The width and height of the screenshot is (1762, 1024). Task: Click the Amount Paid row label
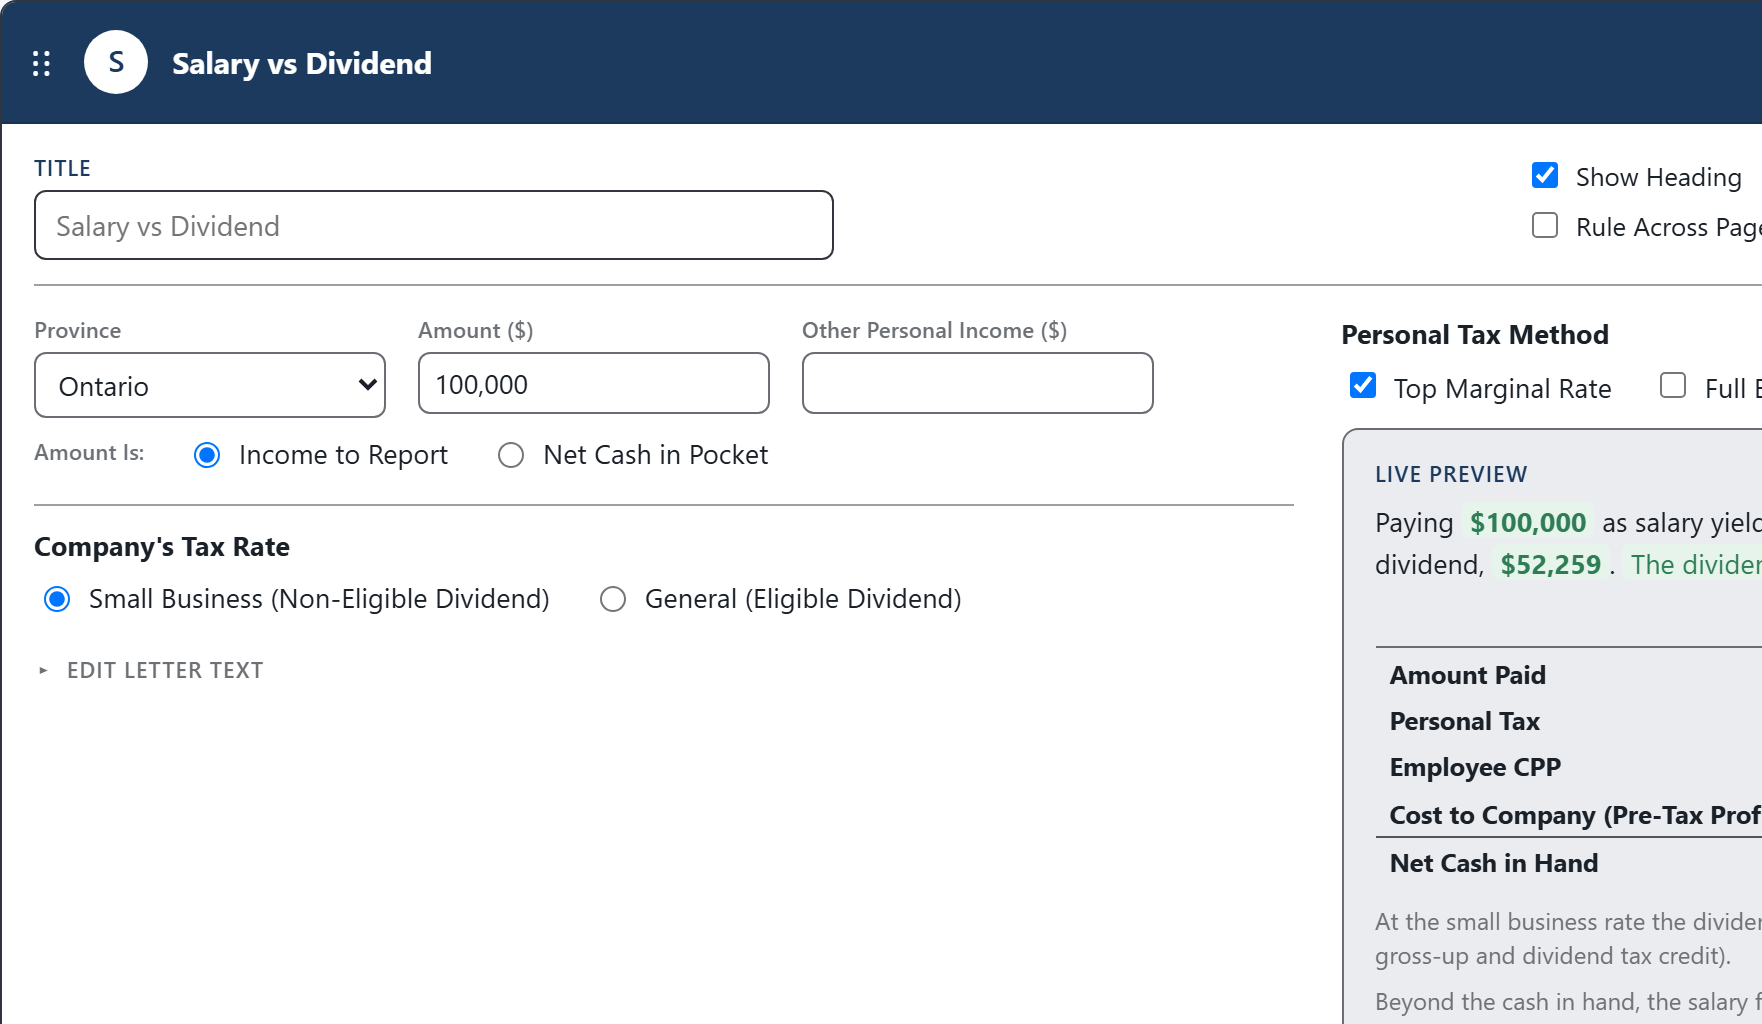(x=1468, y=675)
